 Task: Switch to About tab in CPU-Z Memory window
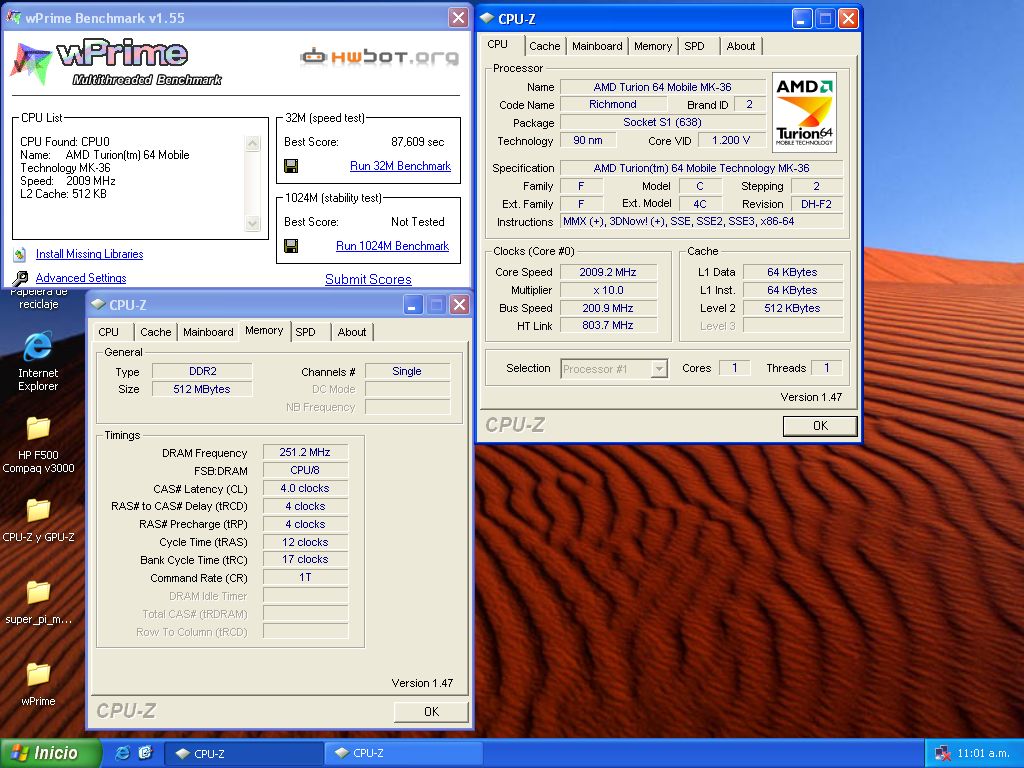351,332
